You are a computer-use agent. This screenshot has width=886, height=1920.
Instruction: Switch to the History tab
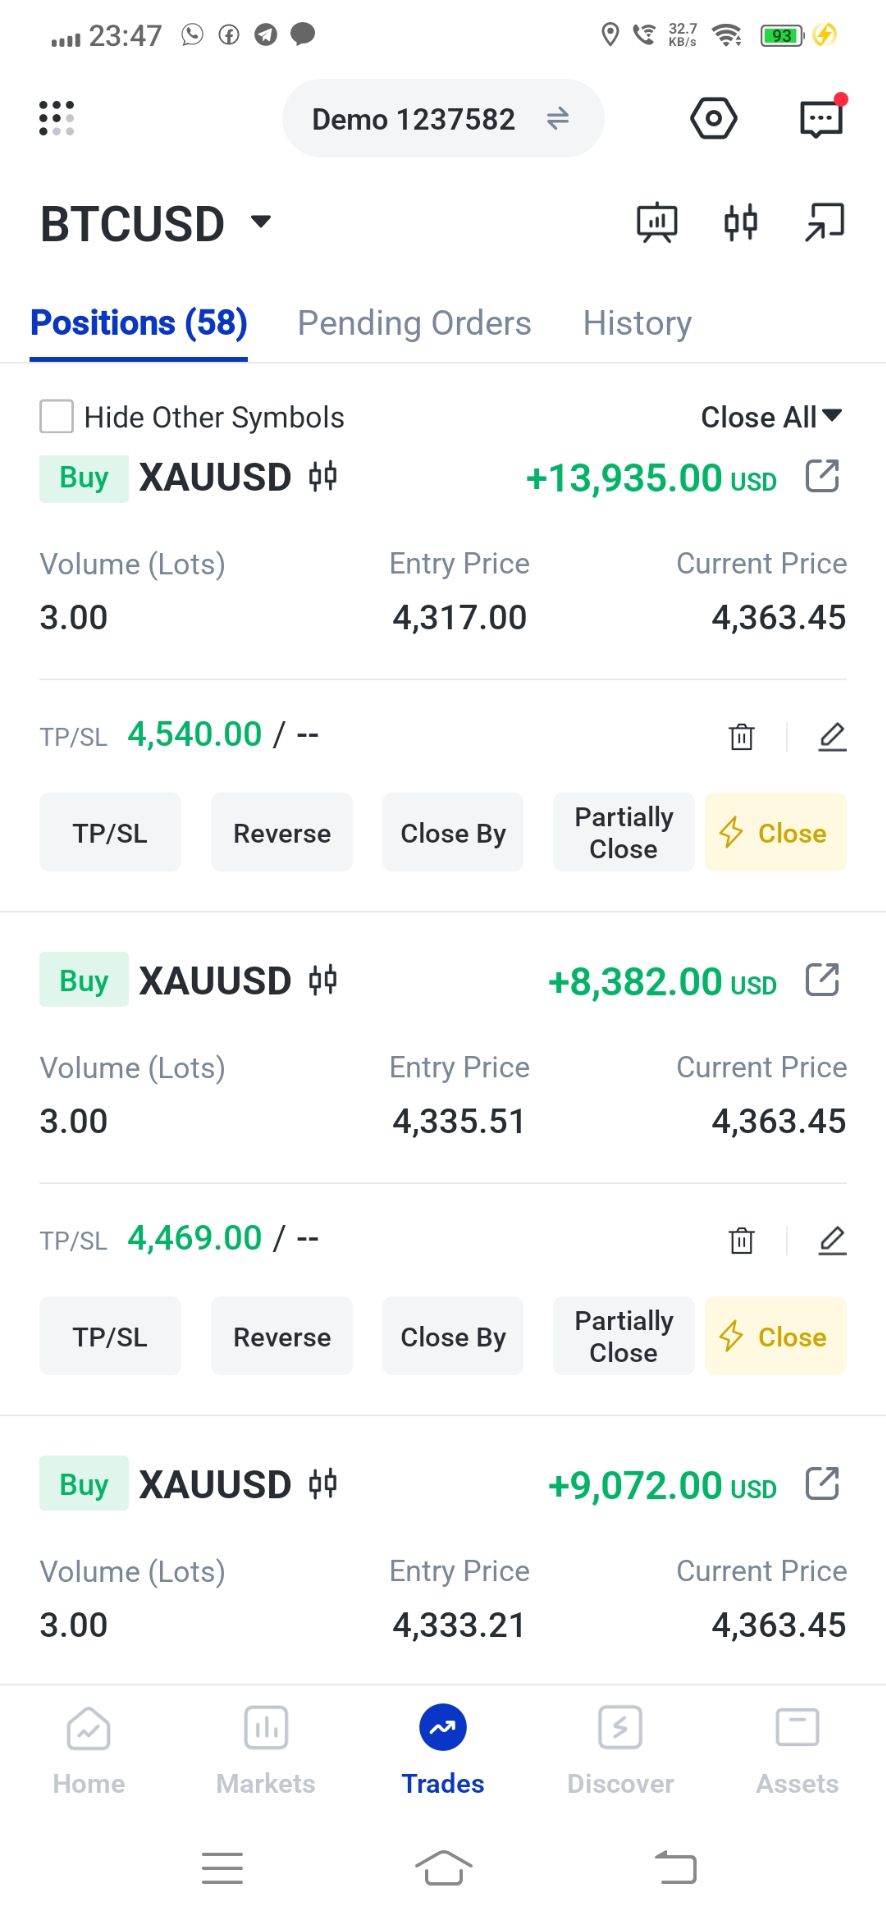click(x=637, y=323)
